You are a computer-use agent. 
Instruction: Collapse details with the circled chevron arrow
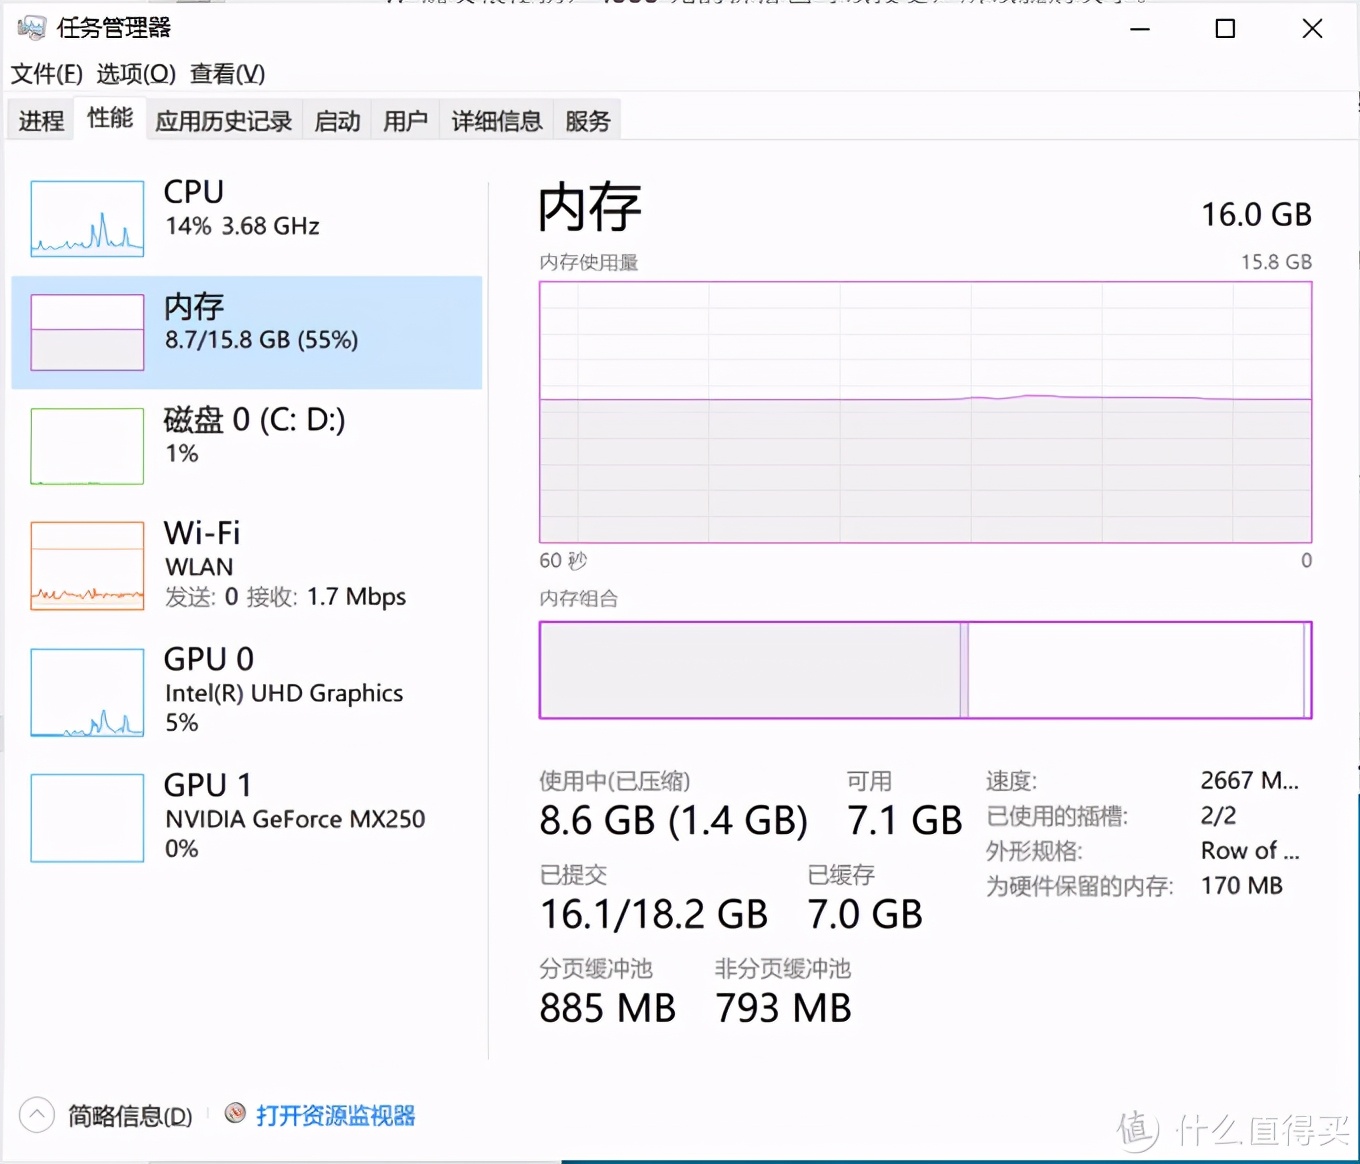point(36,1113)
